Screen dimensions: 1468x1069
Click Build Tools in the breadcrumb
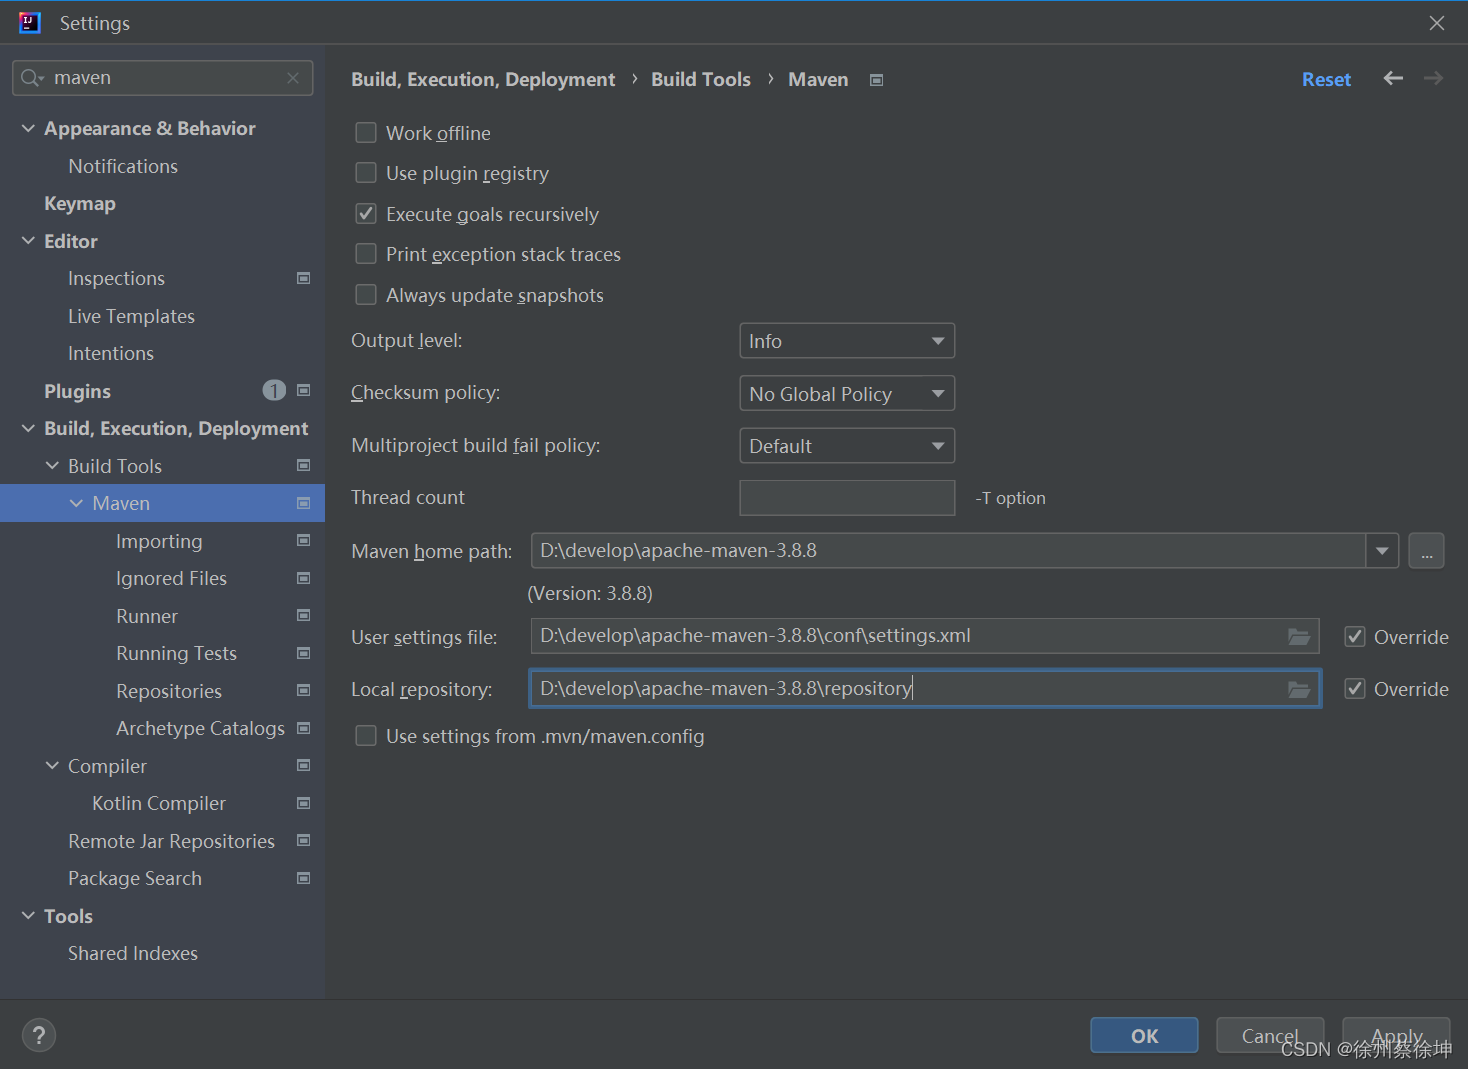[x=701, y=79]
